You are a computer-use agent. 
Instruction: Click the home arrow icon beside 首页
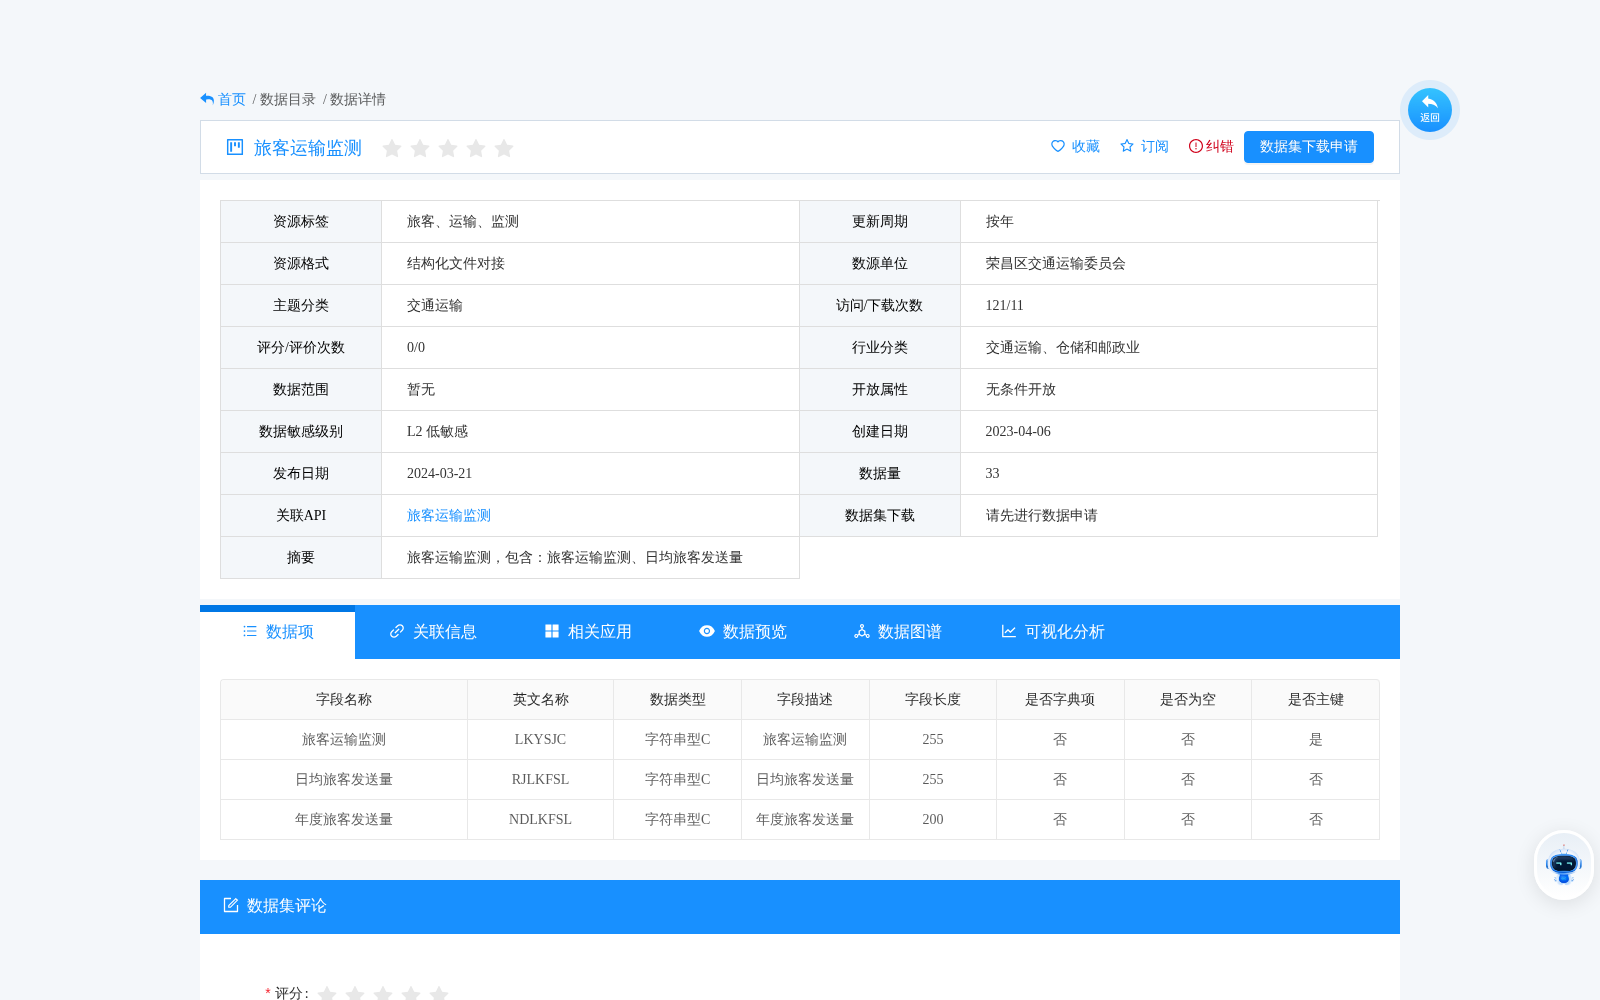207,99
